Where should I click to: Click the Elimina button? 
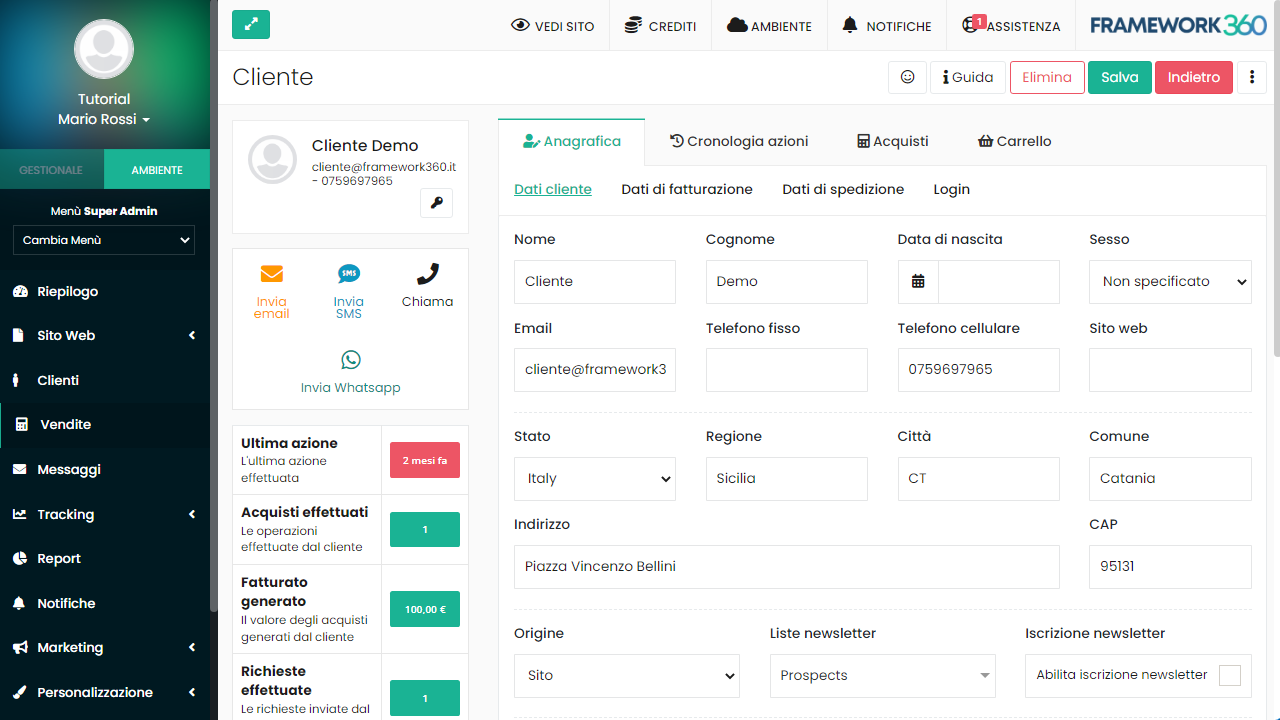pyautogui.click(x=1046, y=77)
